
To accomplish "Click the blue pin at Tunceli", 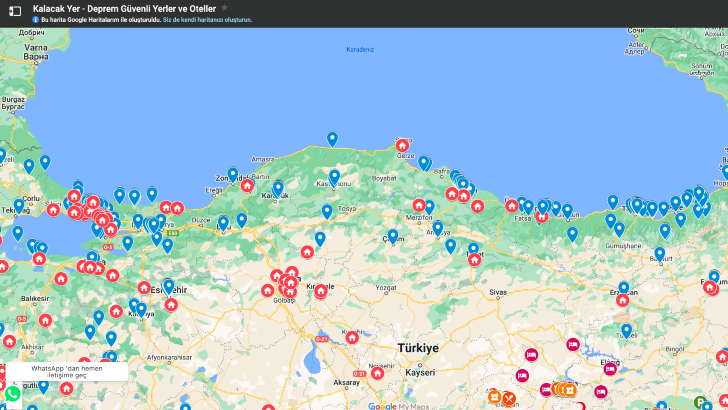I will 626,330.
